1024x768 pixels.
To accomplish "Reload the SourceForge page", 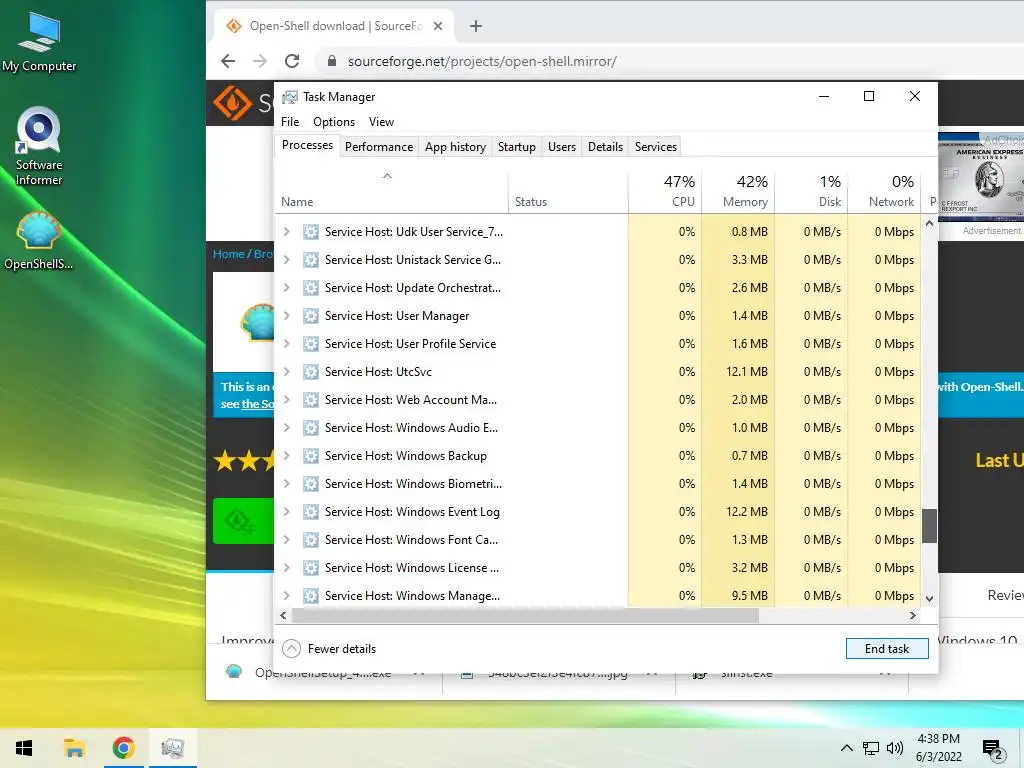I will pos(292,61).
